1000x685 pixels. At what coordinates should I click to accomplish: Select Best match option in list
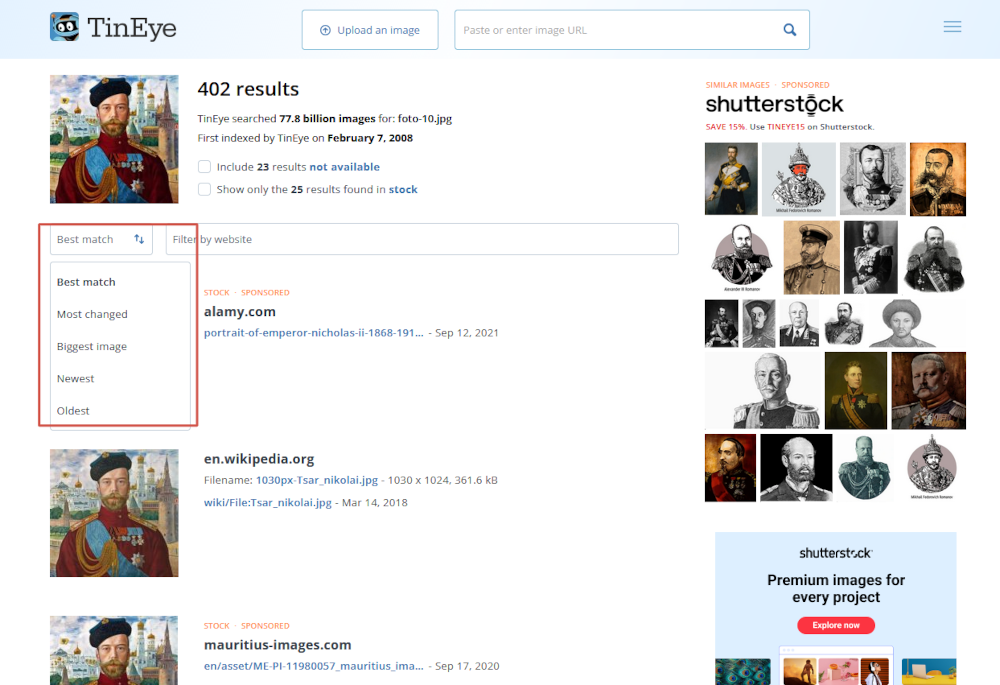[x=86, y=282]
